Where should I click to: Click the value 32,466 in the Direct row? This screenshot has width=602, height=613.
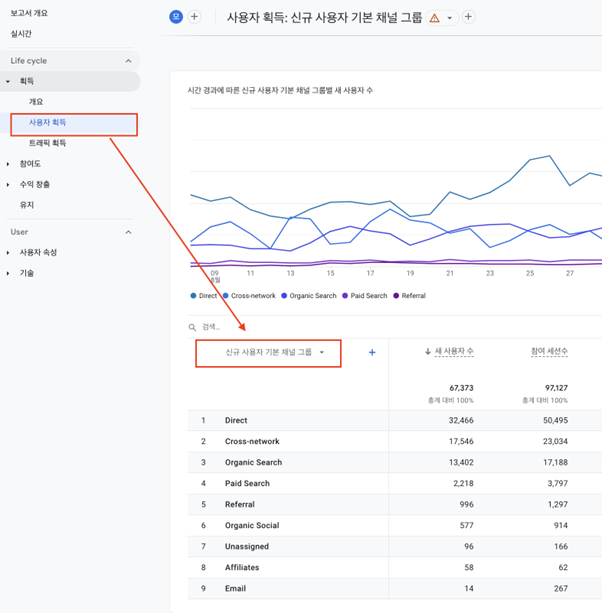point(461,421)
